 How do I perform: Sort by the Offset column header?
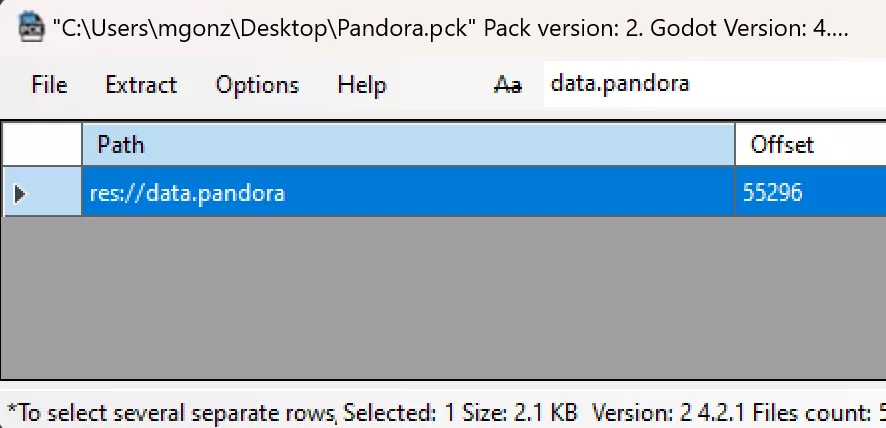click(811, 145)
